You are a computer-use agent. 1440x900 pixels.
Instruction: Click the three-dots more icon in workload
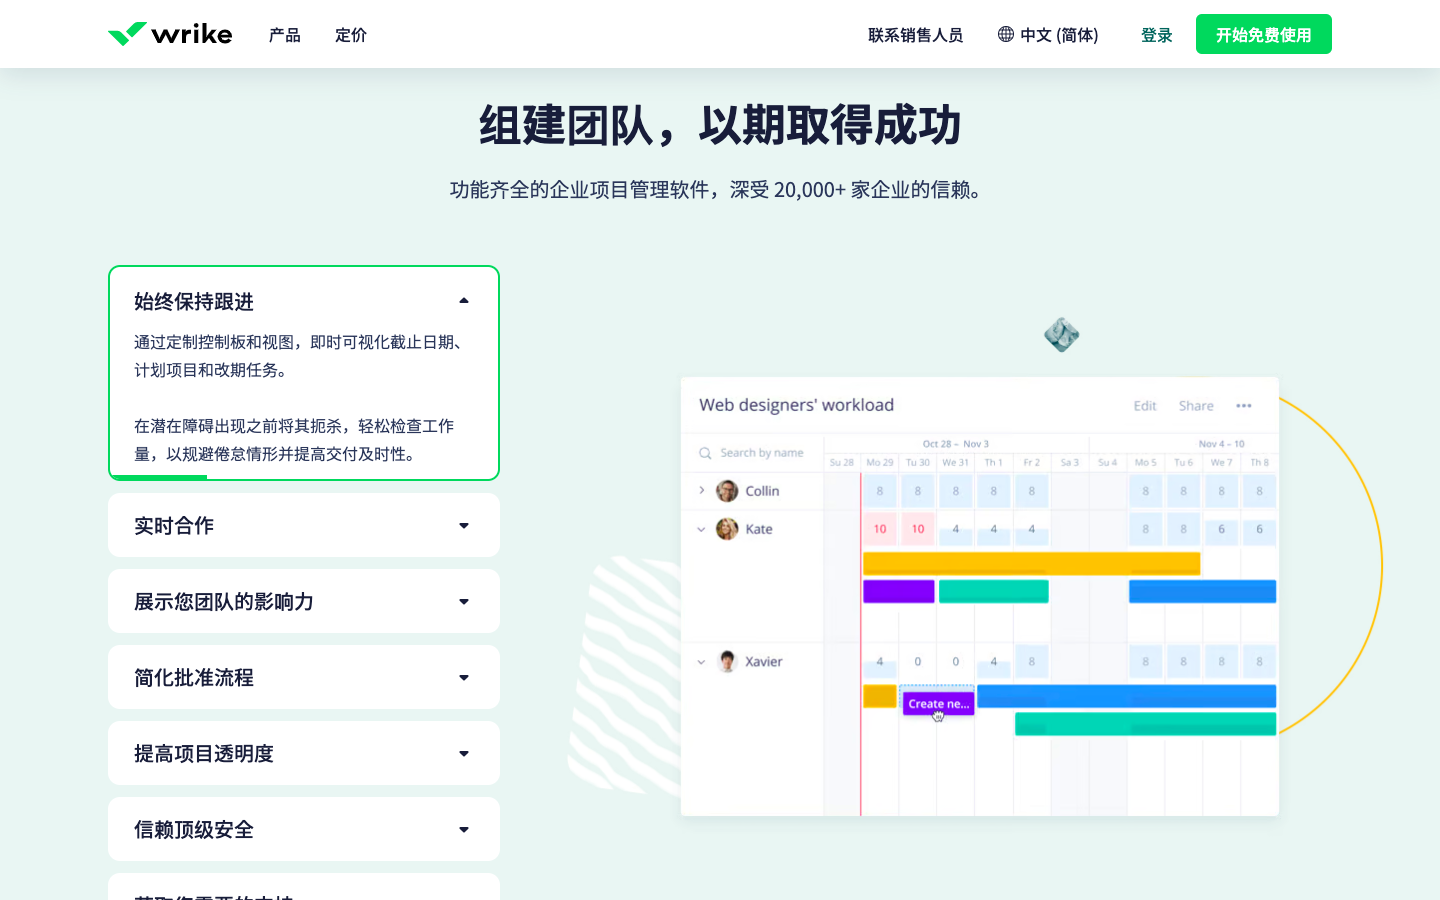(x=1244, y=406)
